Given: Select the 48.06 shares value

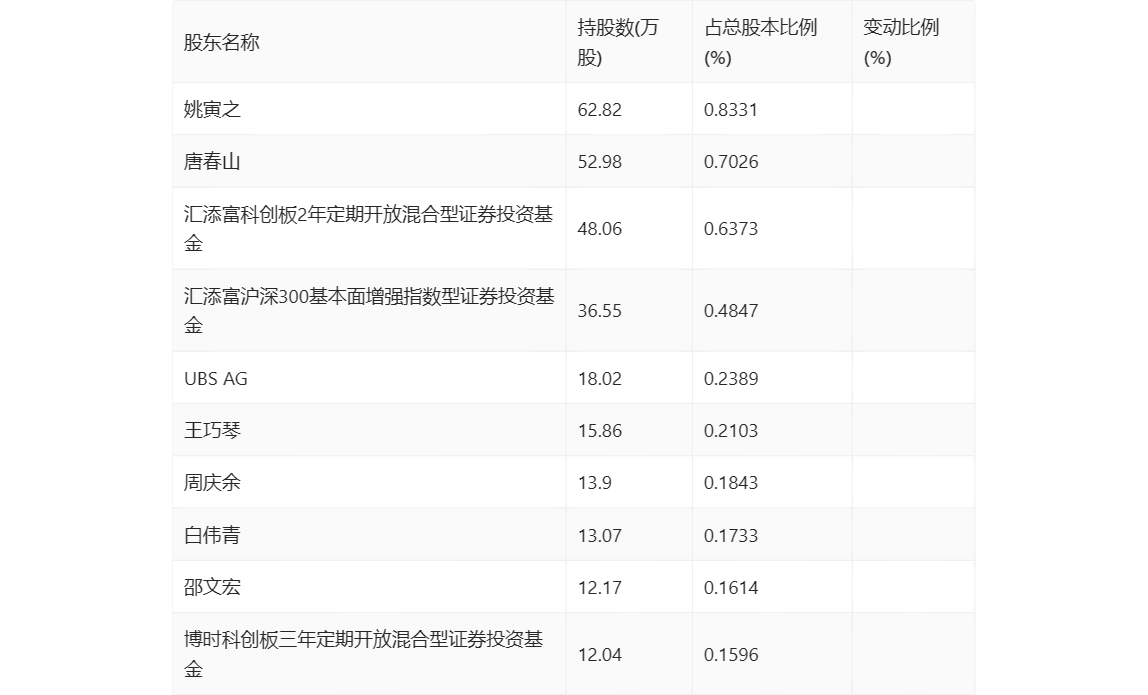Looking at the screenshot, I should tap(599, 229).
